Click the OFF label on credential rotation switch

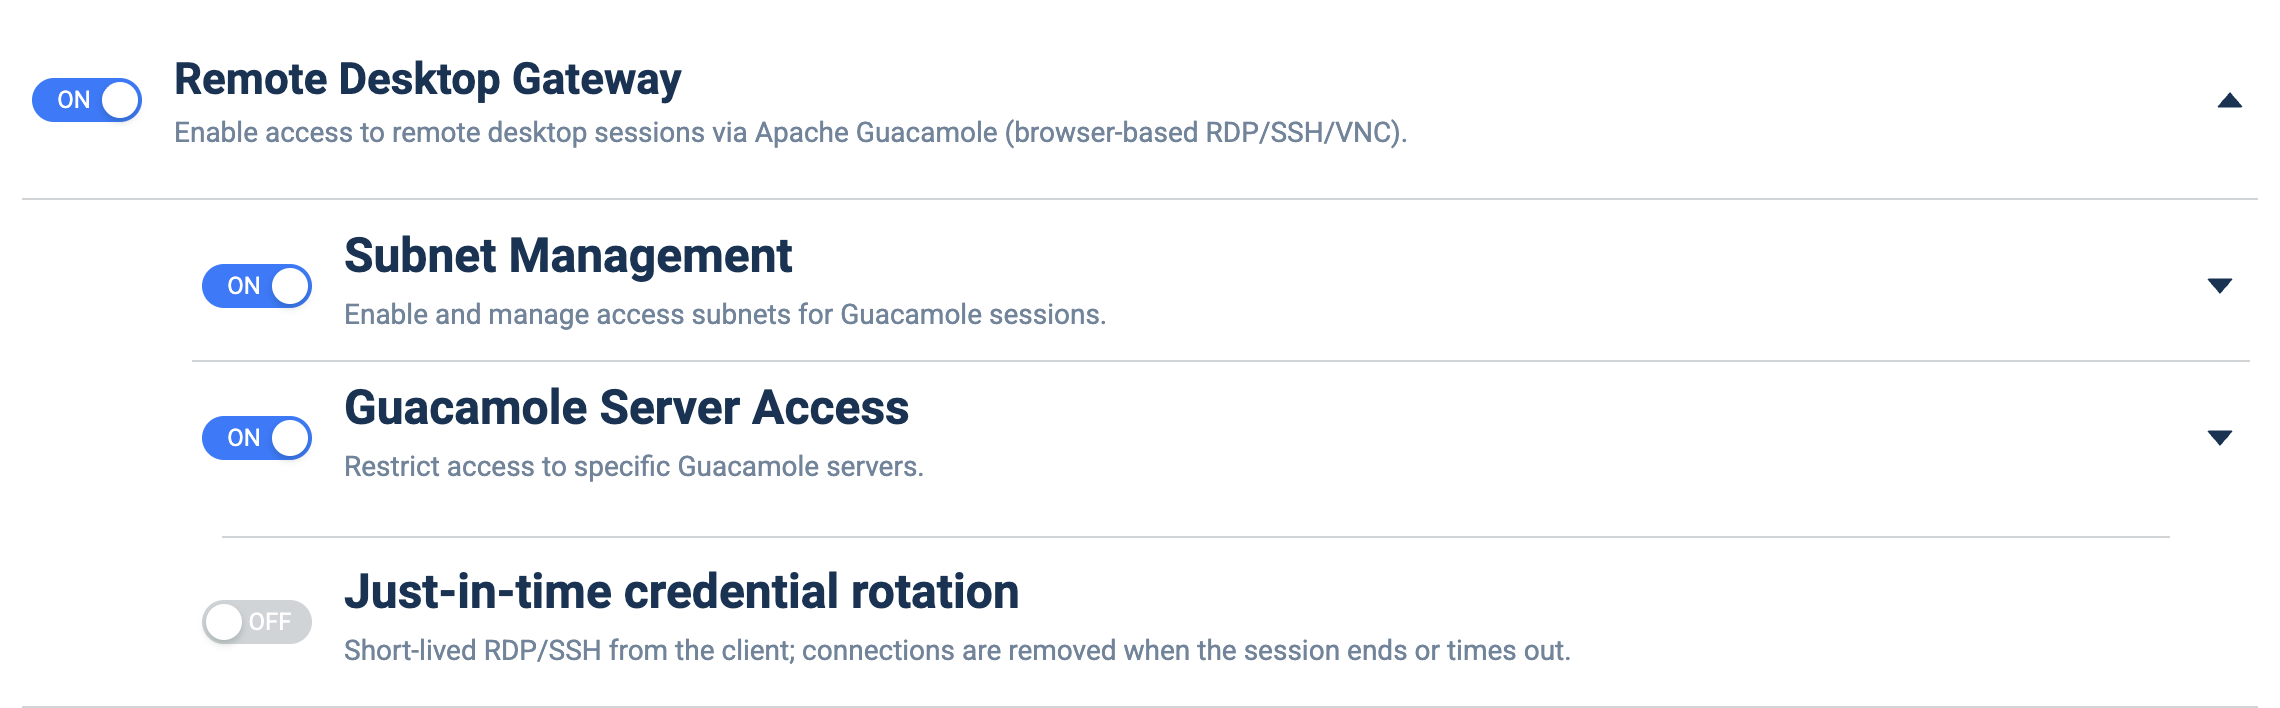tap(270, 622)
